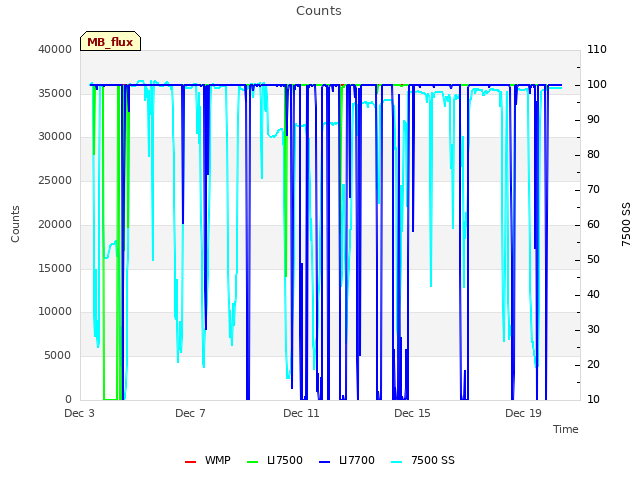Click the Dec 15 x-axis label
The height and width of the screenshot is (480, 640).
412,413
